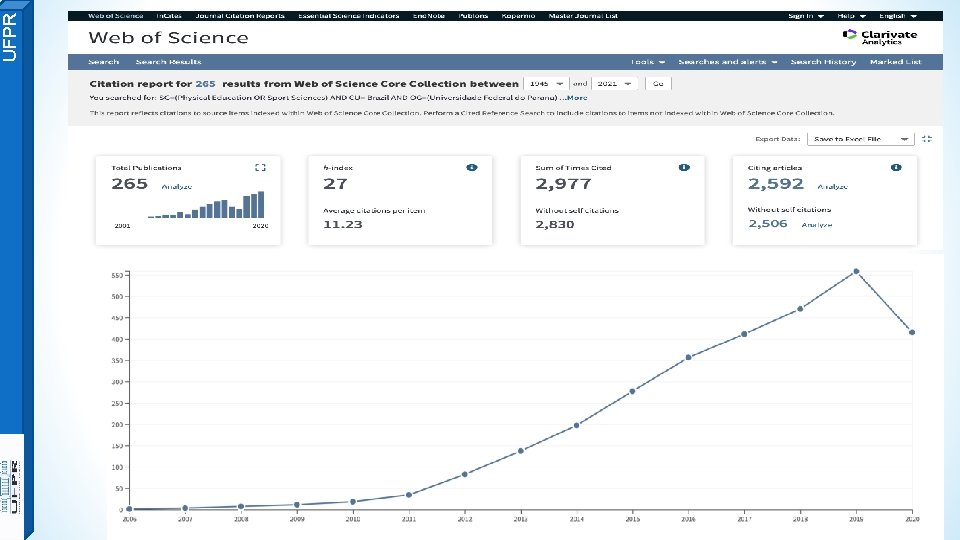
Task: Open Kopernio in top bar
Action: coord(518,16)
